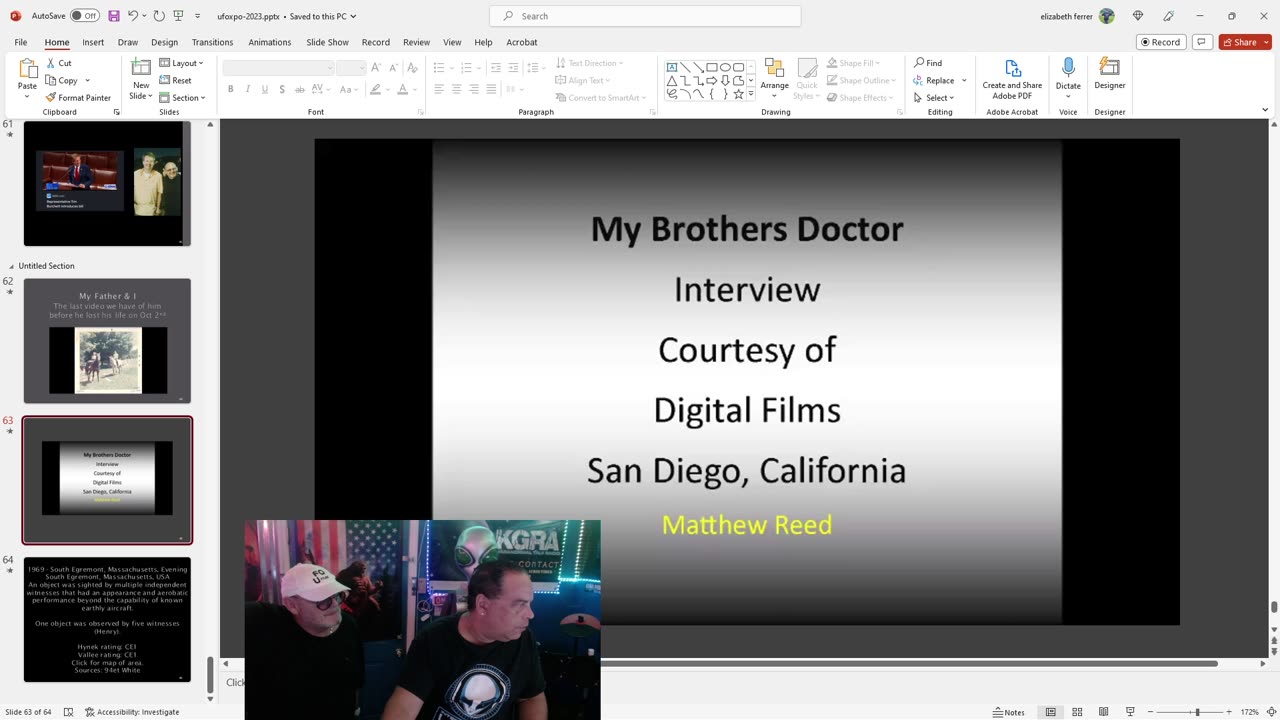The height and width of the screenshot is (720, 1280).
Task: Open the Select dropdown
Action: [933, 97]
